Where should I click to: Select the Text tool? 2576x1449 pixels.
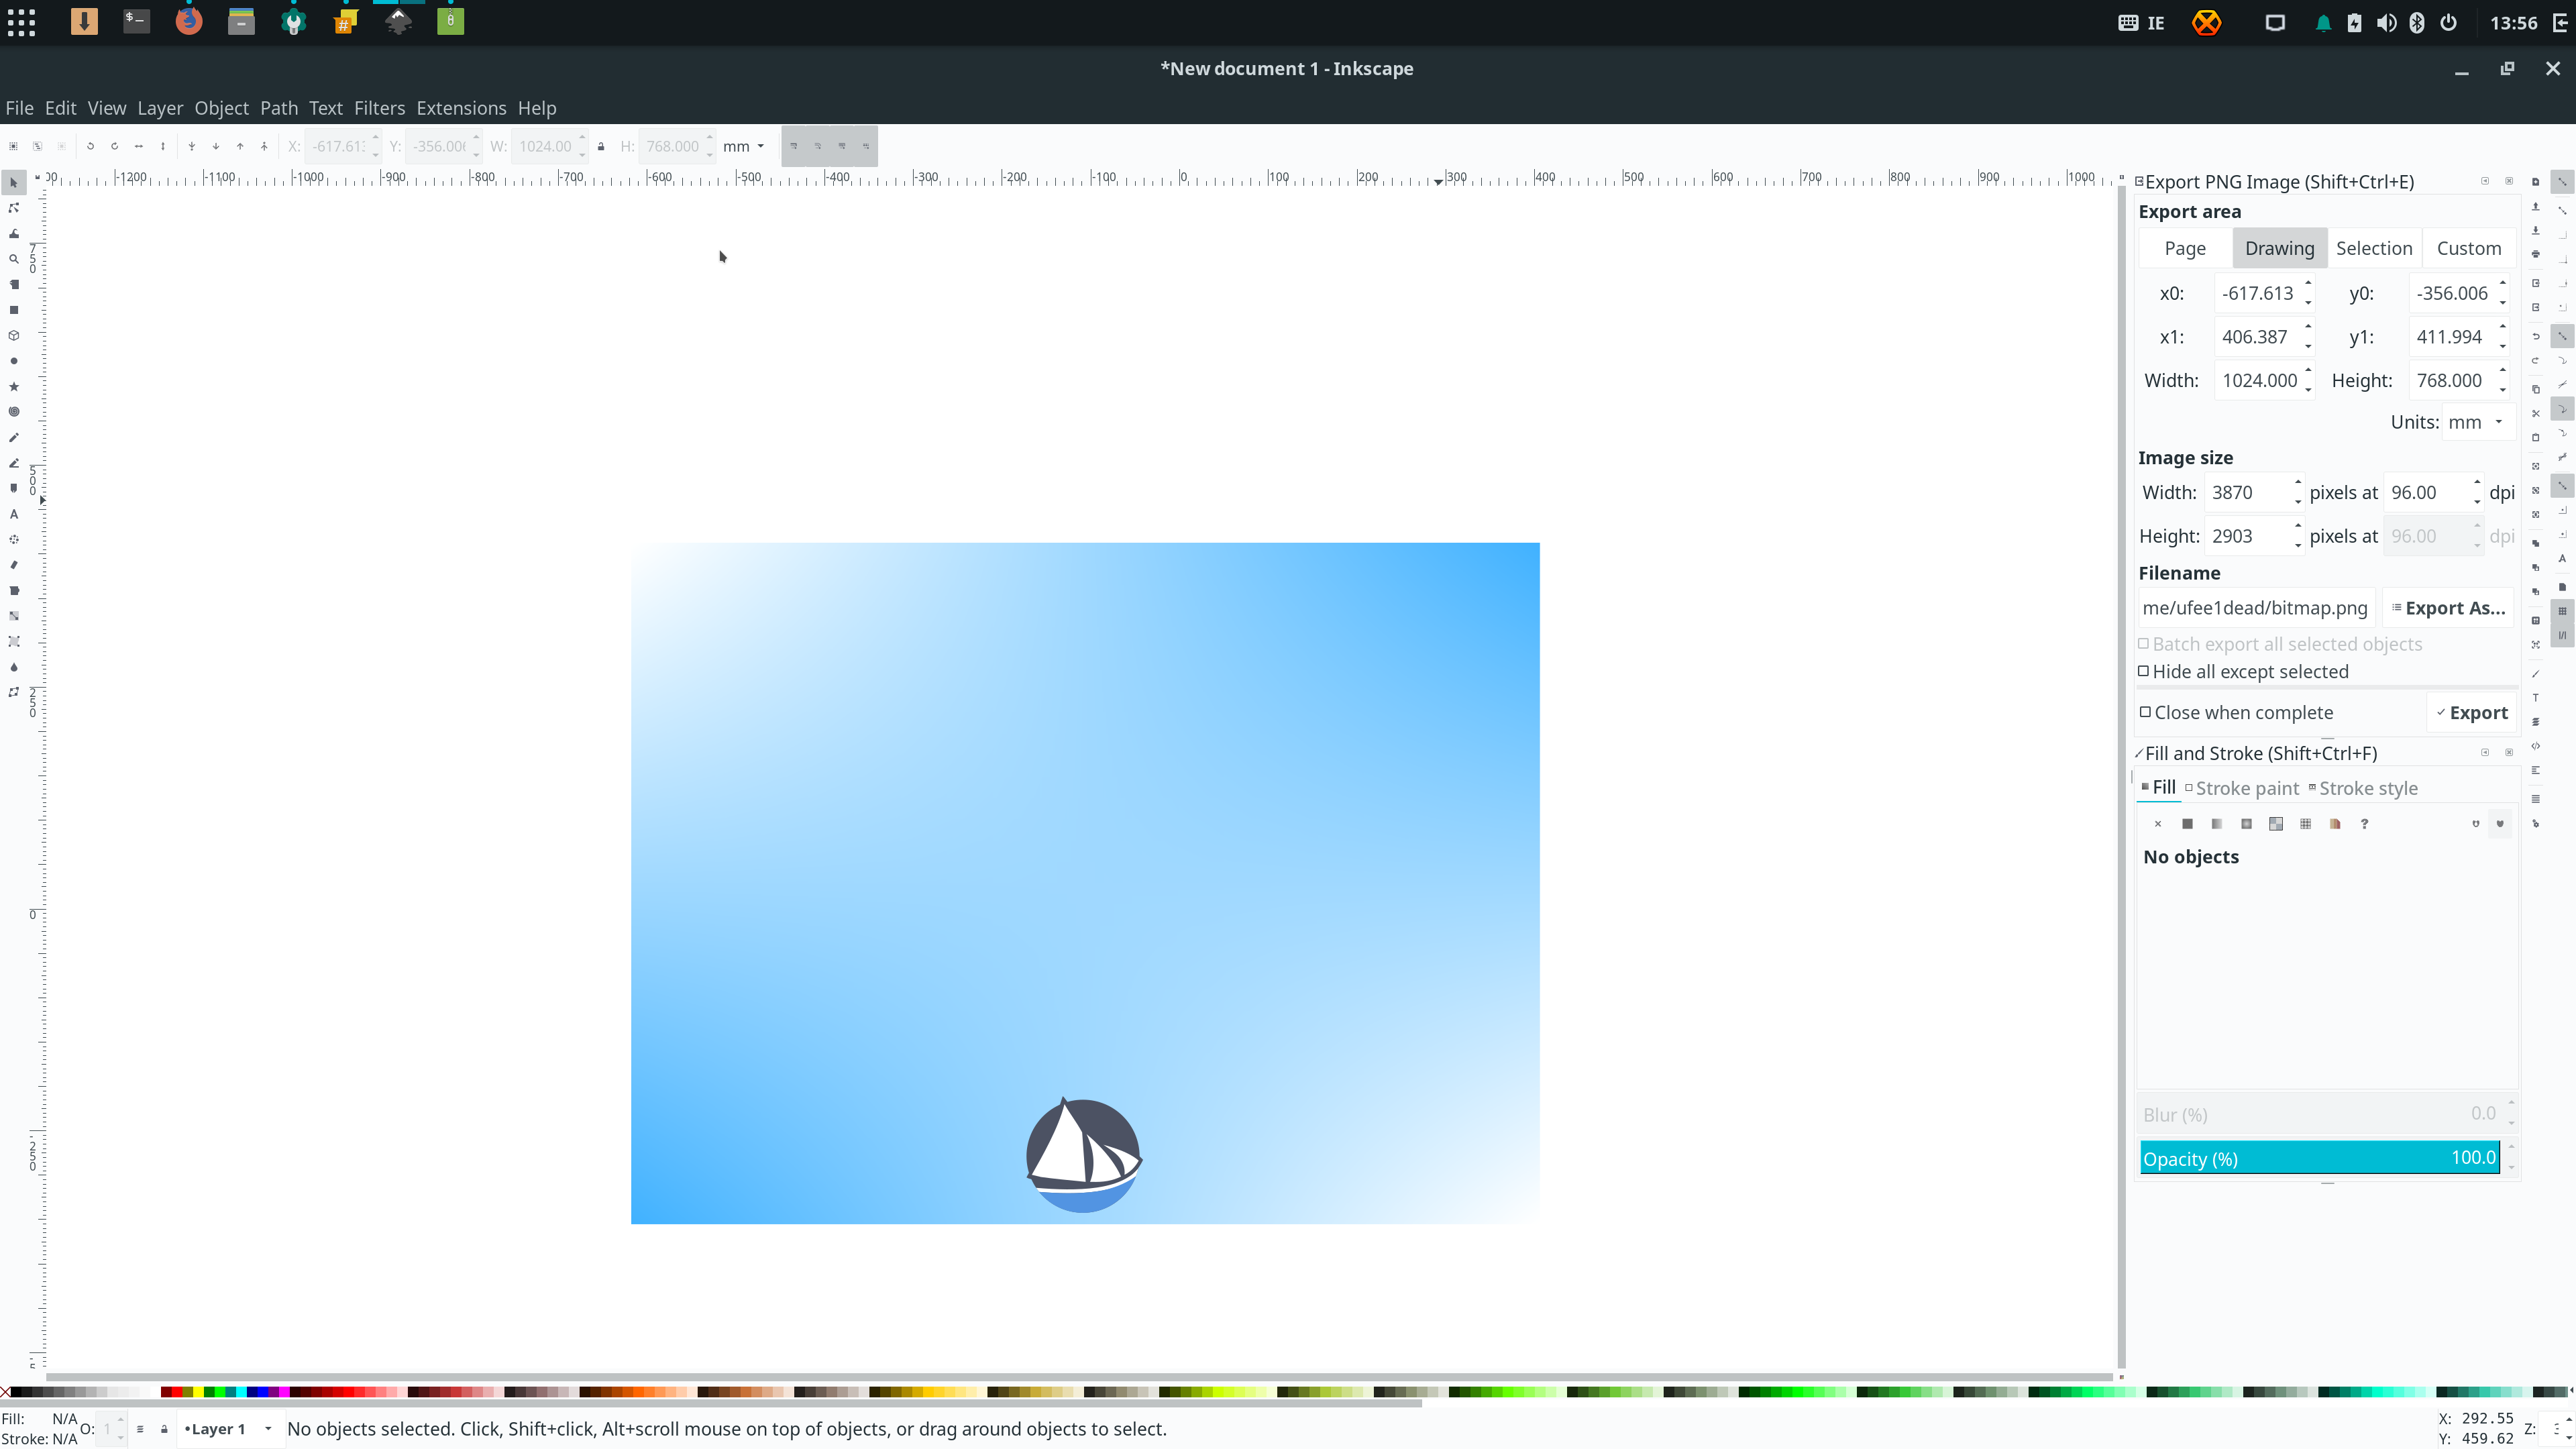pyautogui.click(x=14, y=514)
